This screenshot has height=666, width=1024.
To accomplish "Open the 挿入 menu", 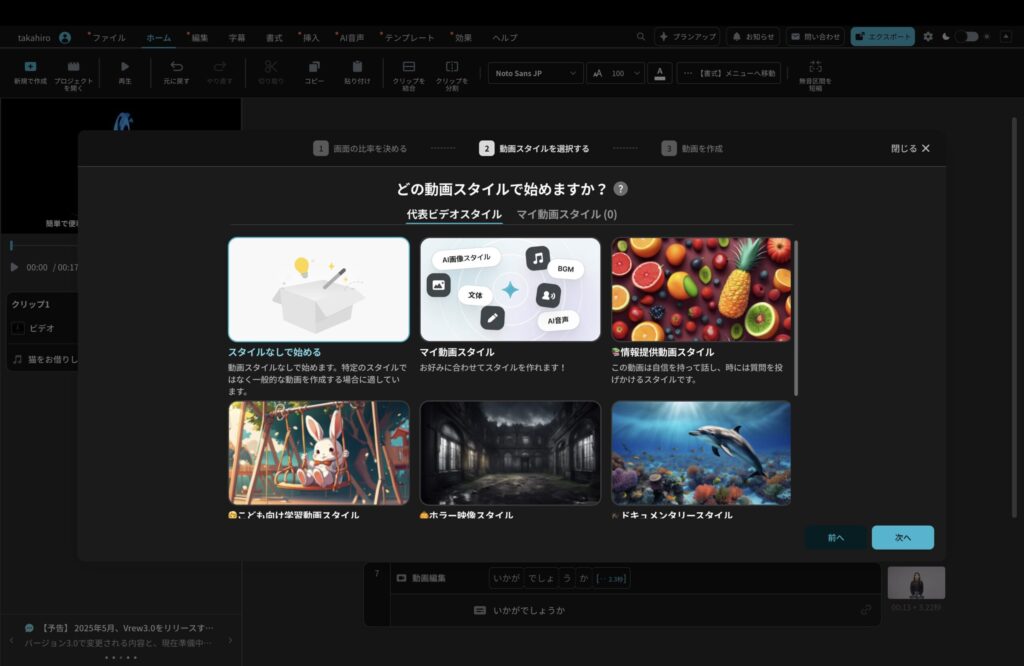I will [x=312, y=38].
